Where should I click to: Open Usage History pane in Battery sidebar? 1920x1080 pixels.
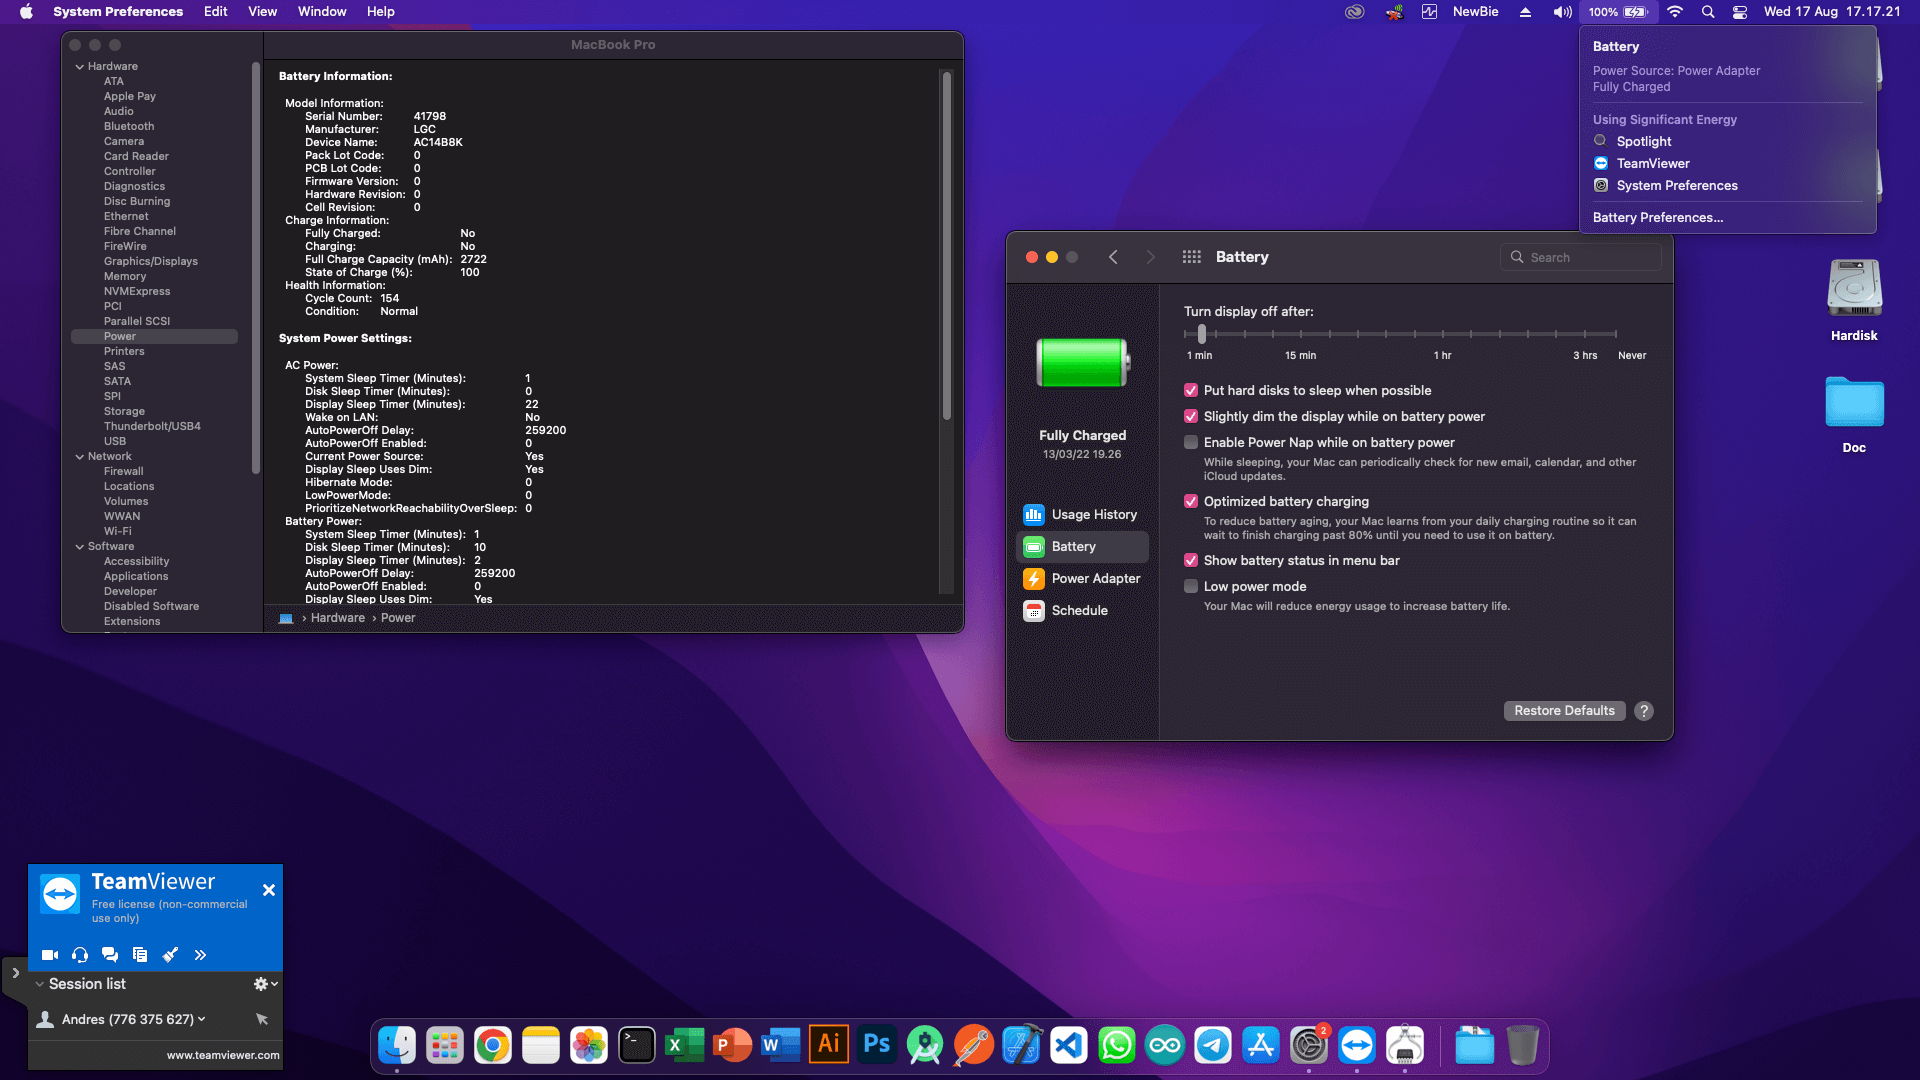tap(1082, 515)
